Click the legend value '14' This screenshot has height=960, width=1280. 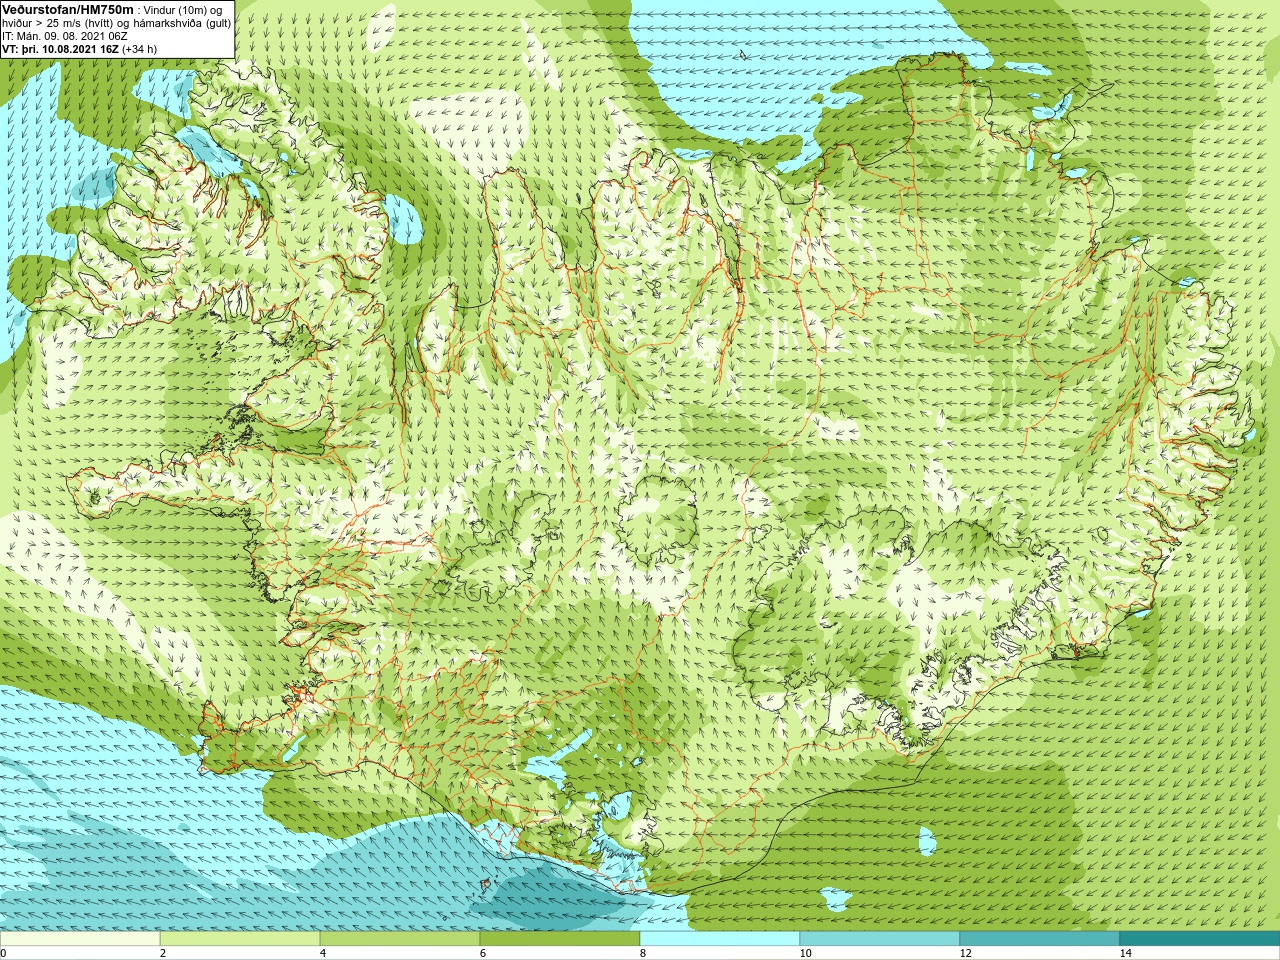click(x=1125, y=953)
